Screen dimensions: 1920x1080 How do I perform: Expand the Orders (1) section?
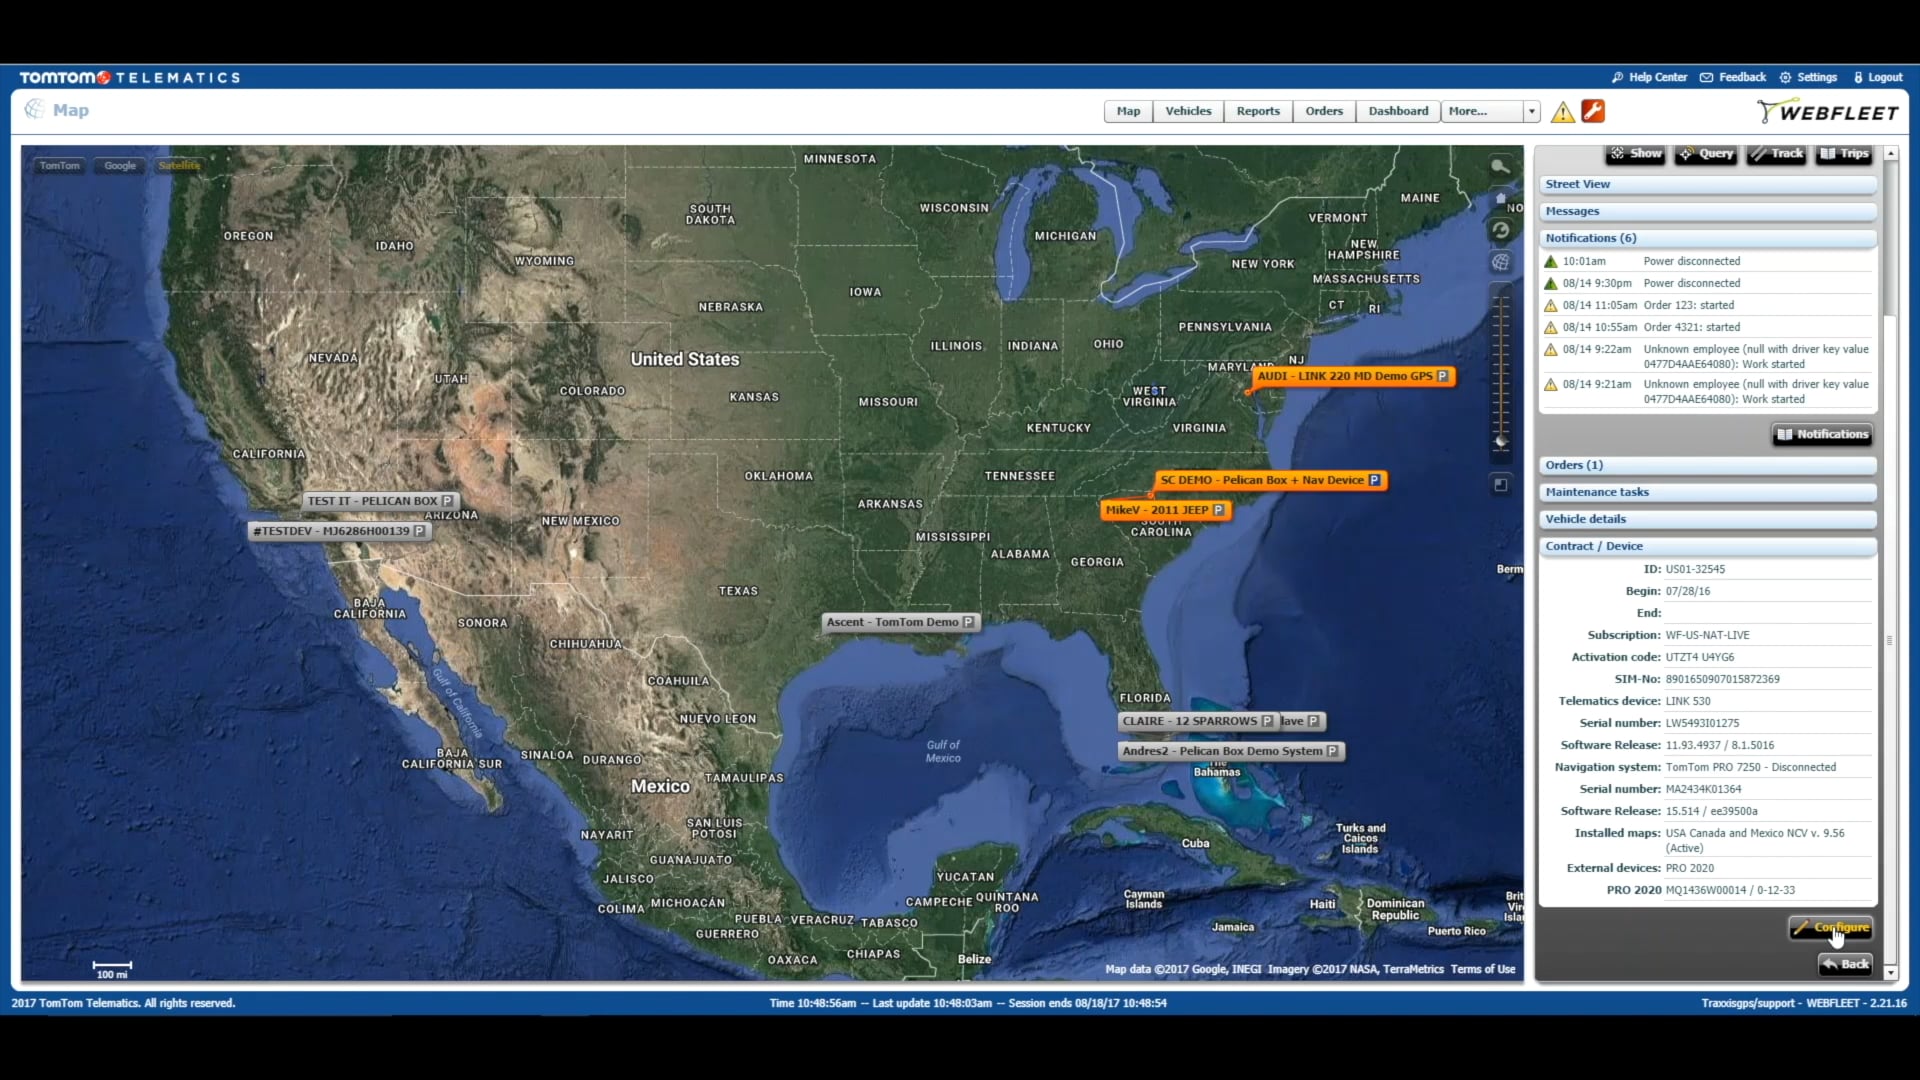pos(1707,465)
